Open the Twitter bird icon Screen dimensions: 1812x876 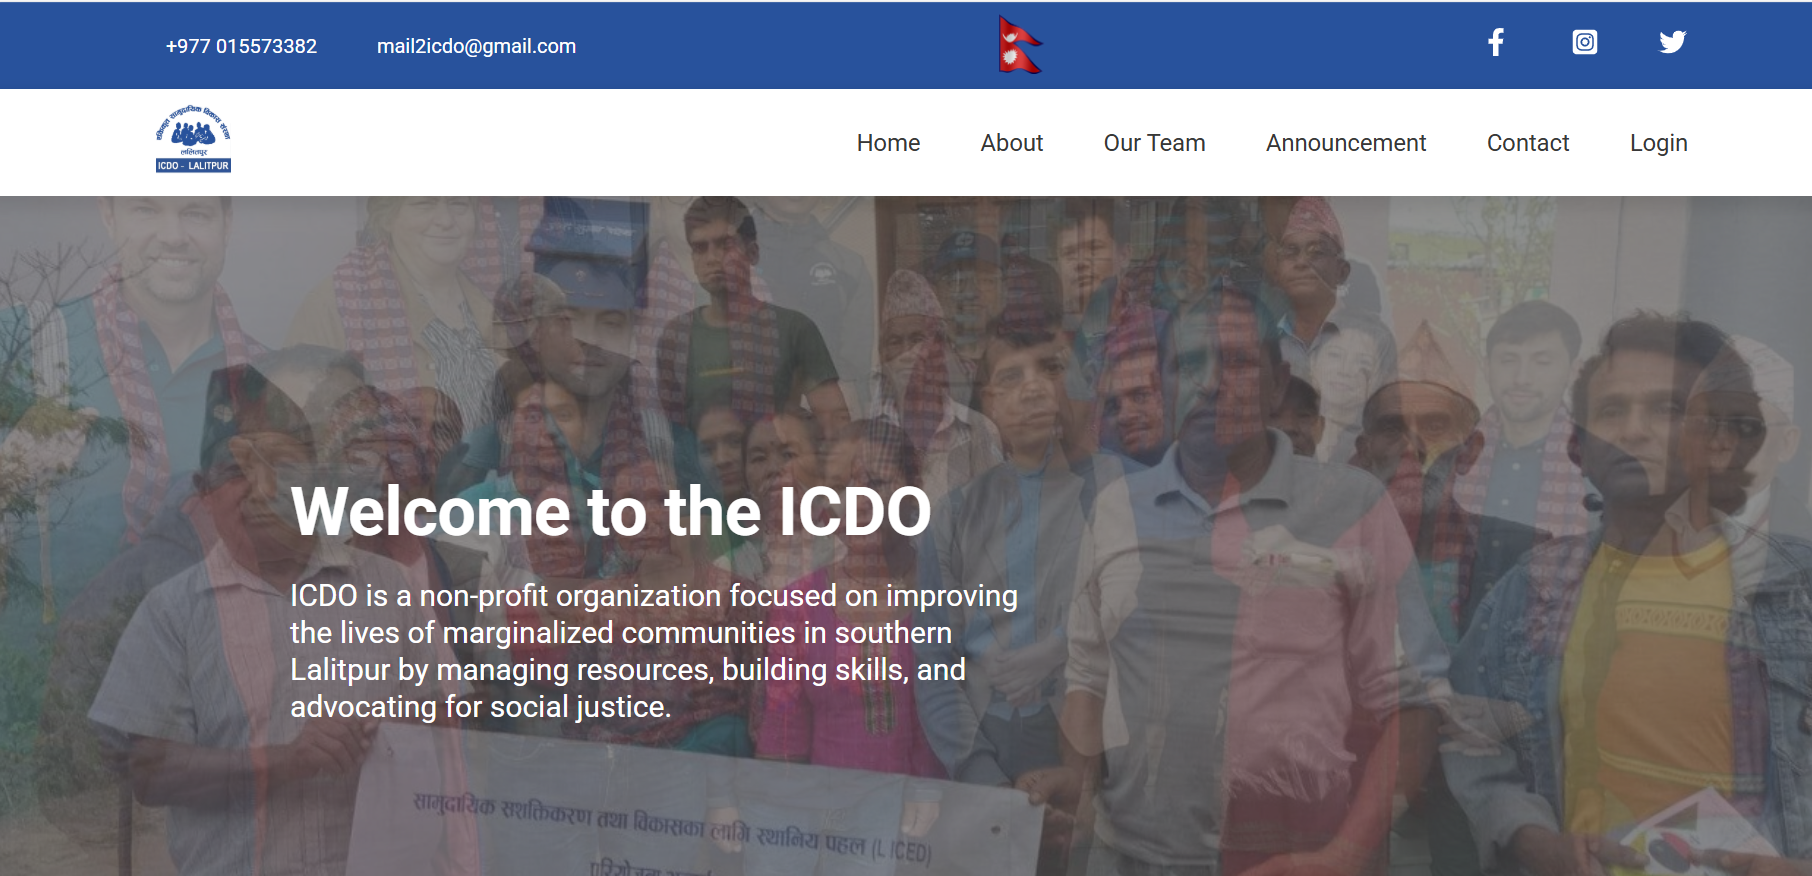point(1672,42)
